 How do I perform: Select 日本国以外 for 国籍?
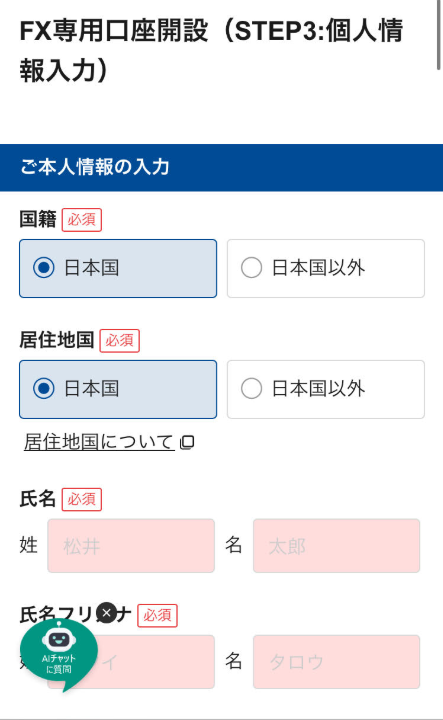(x=326, y=269)
